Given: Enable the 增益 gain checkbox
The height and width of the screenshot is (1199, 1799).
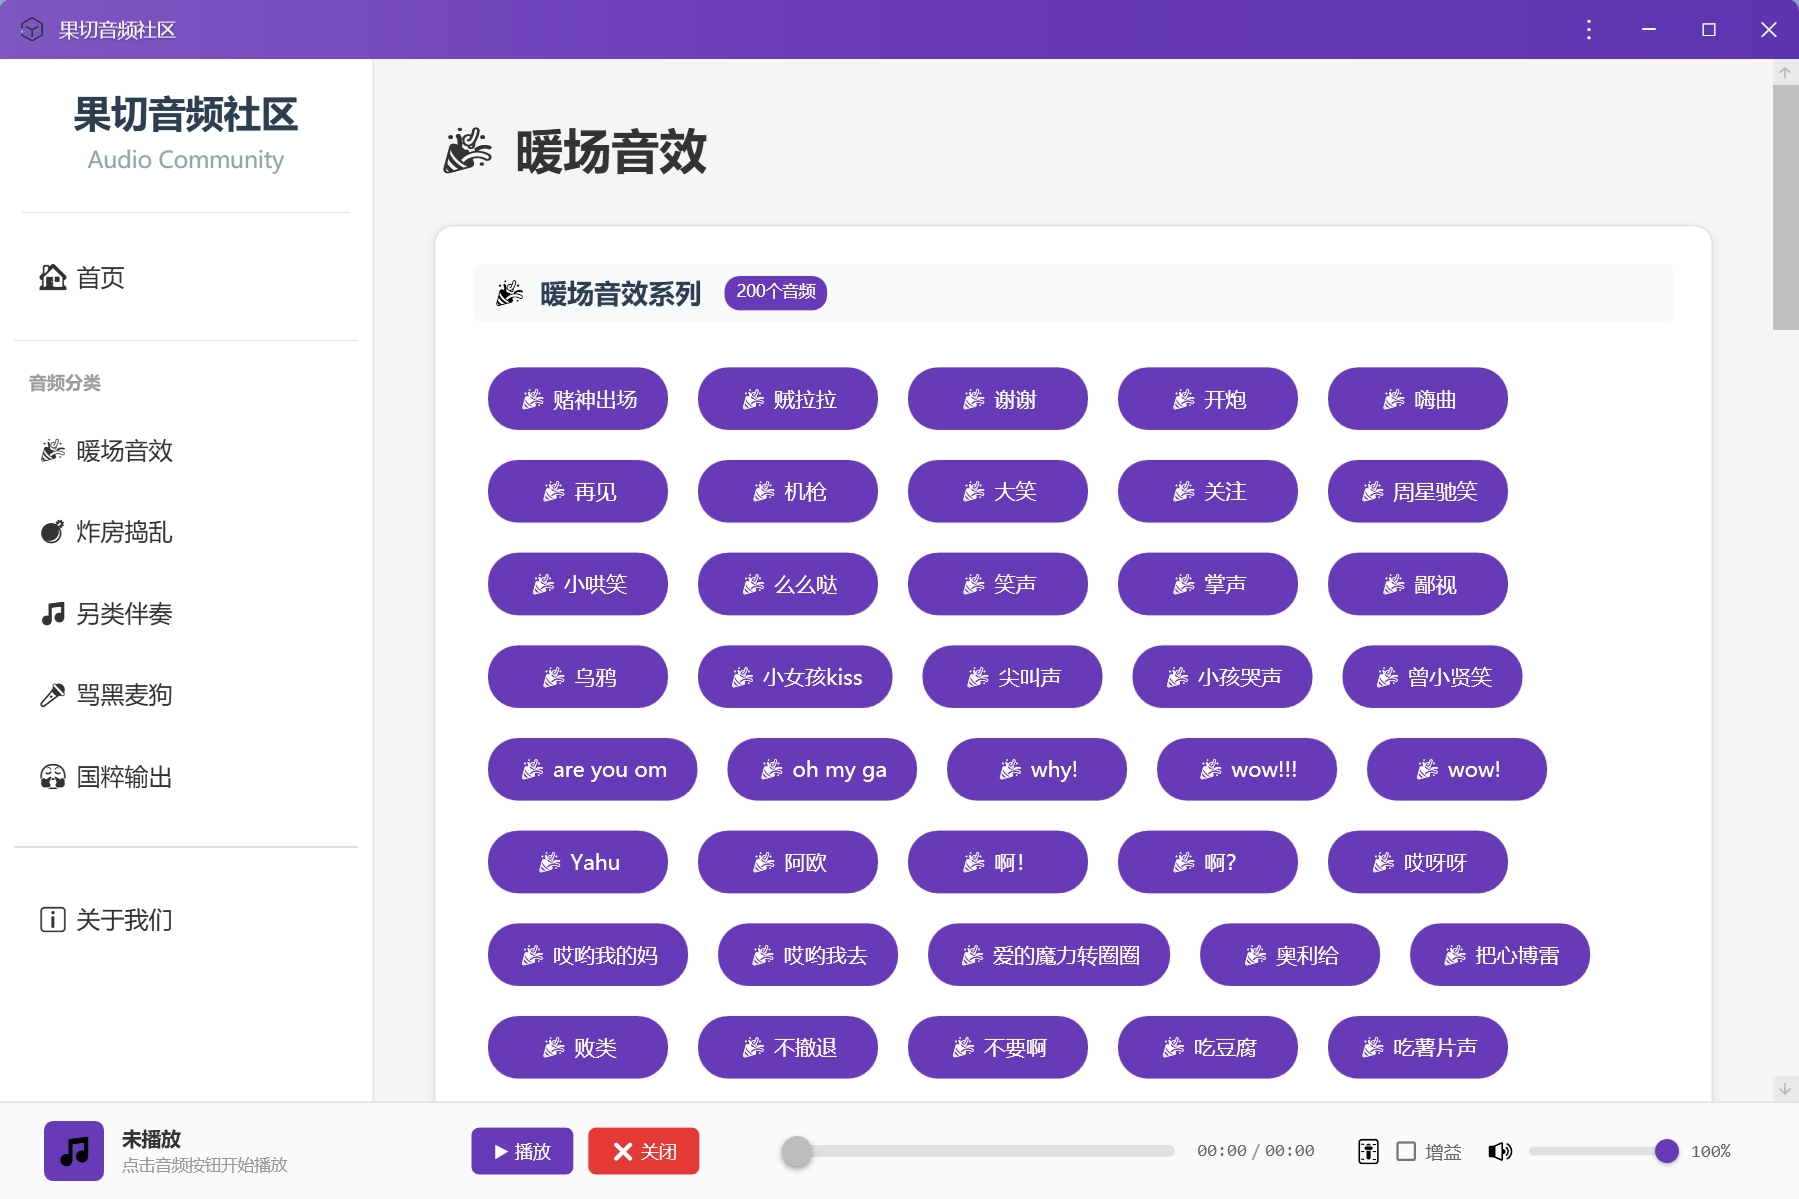Looking at the screenshot, I should coord(1407,1151).
